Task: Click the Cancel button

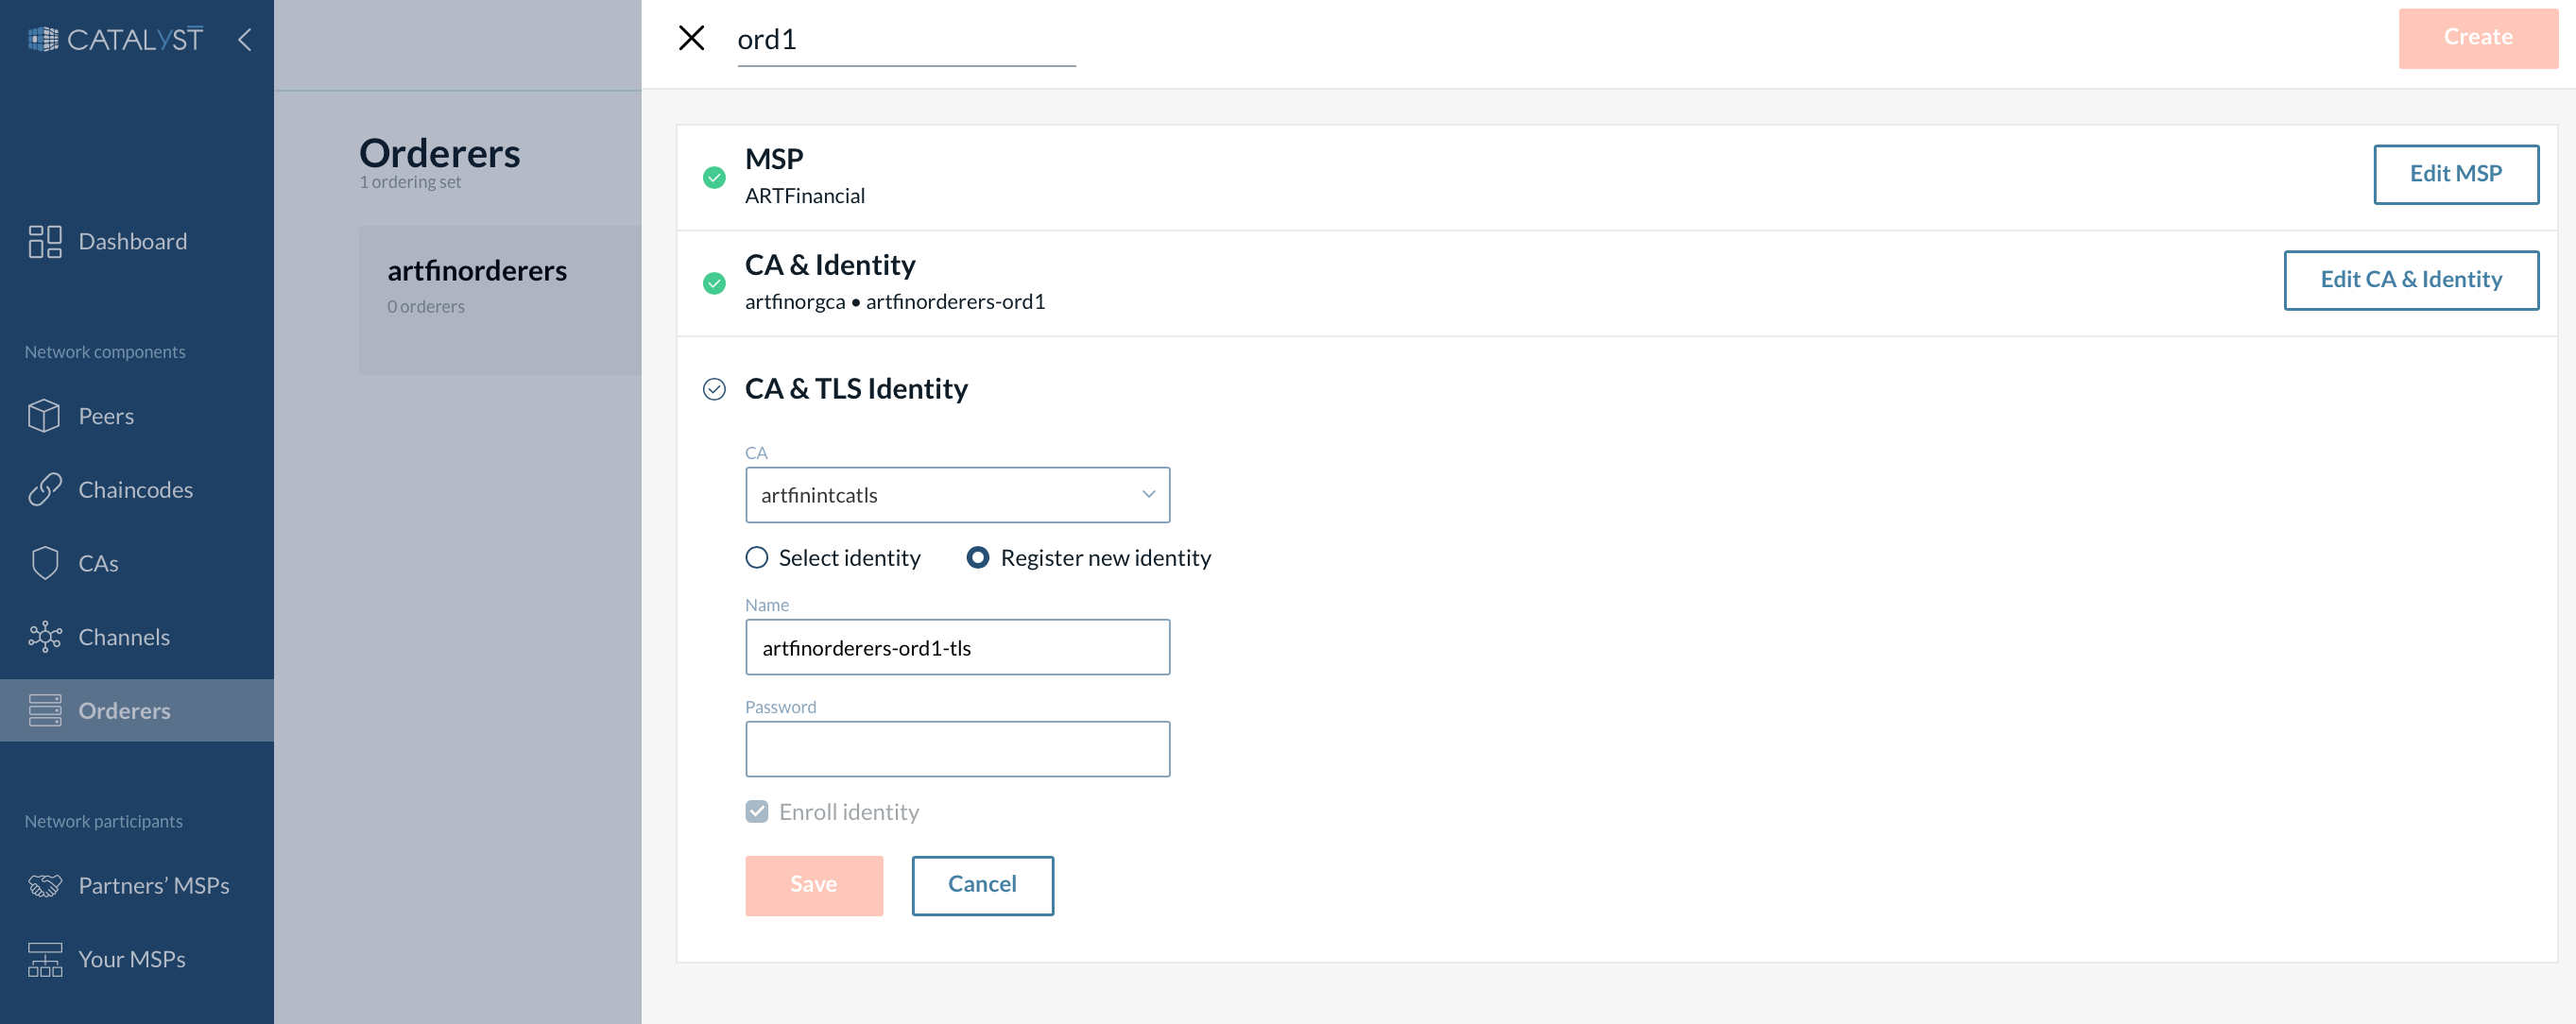Action: (981, 884)
